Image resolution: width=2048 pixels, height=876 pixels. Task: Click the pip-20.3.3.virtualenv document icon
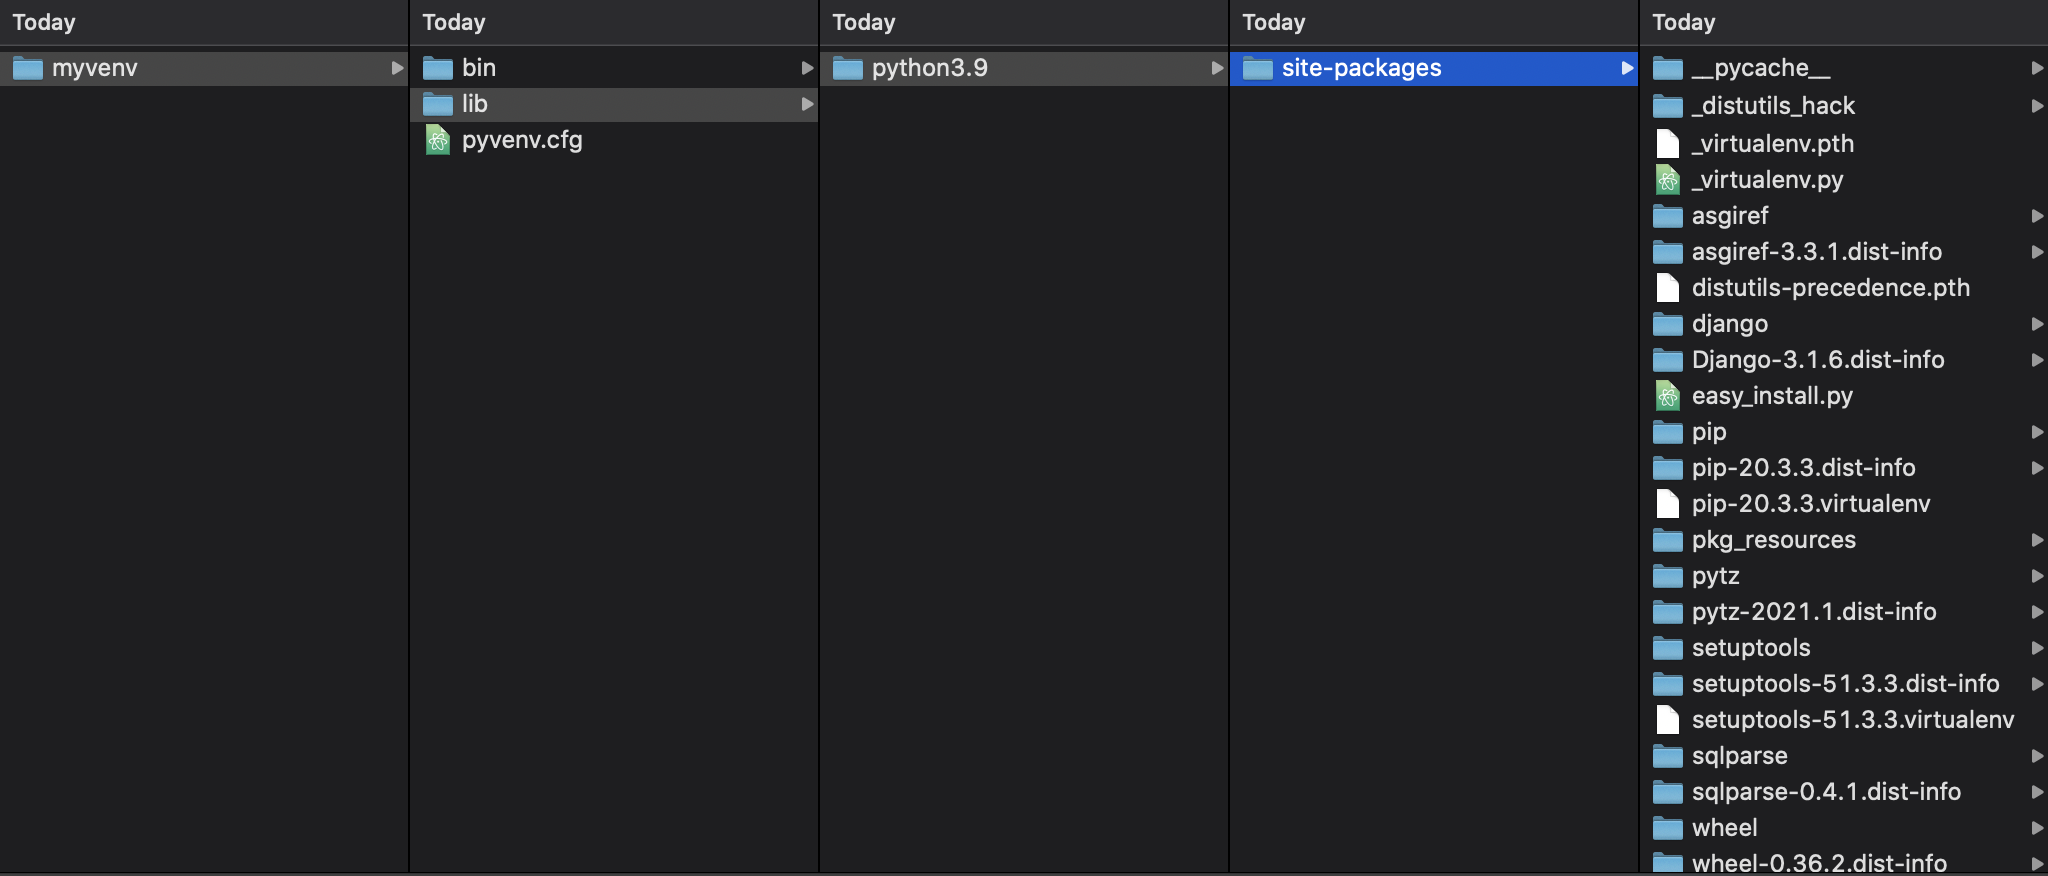point(1668,504)
